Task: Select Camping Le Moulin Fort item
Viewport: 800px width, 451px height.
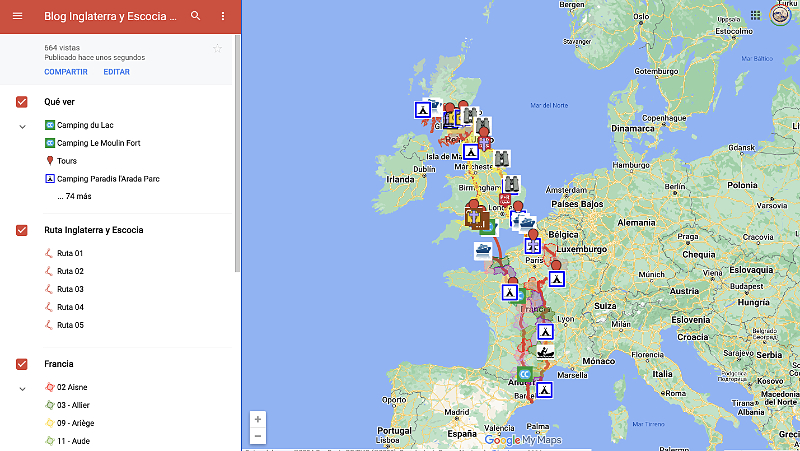Action: pos(98,143)
